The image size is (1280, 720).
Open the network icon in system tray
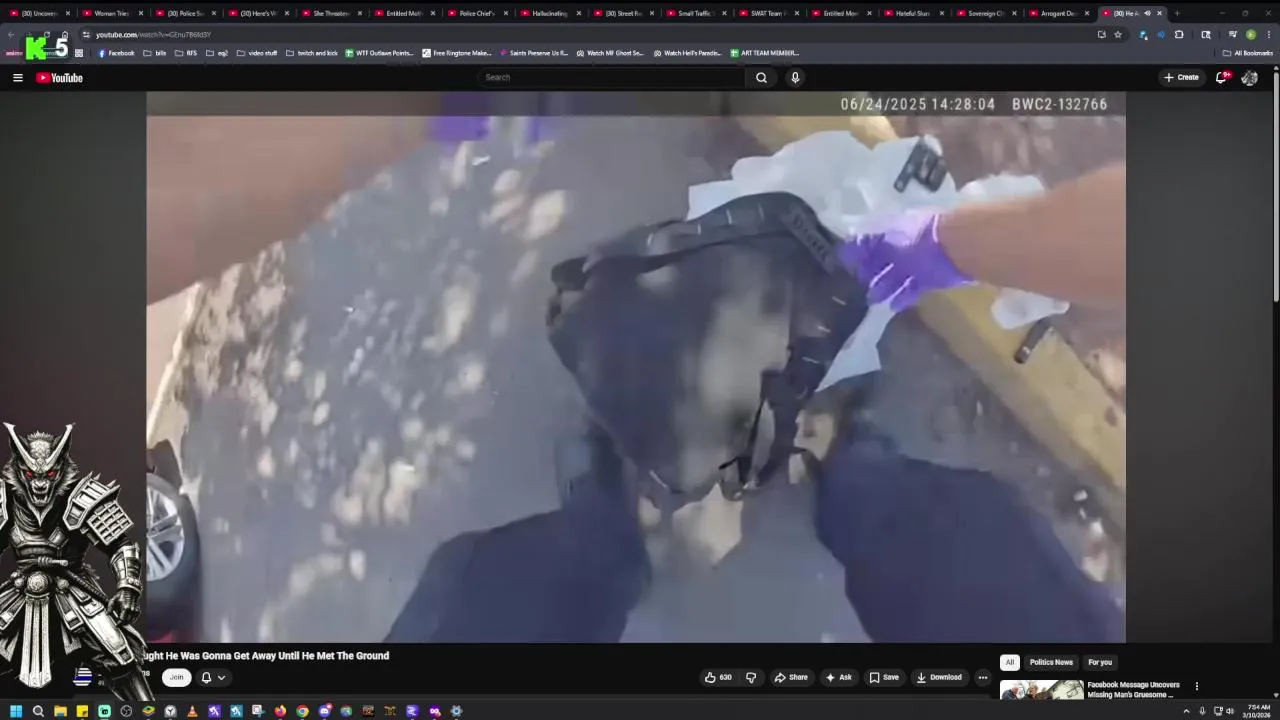1217,711
